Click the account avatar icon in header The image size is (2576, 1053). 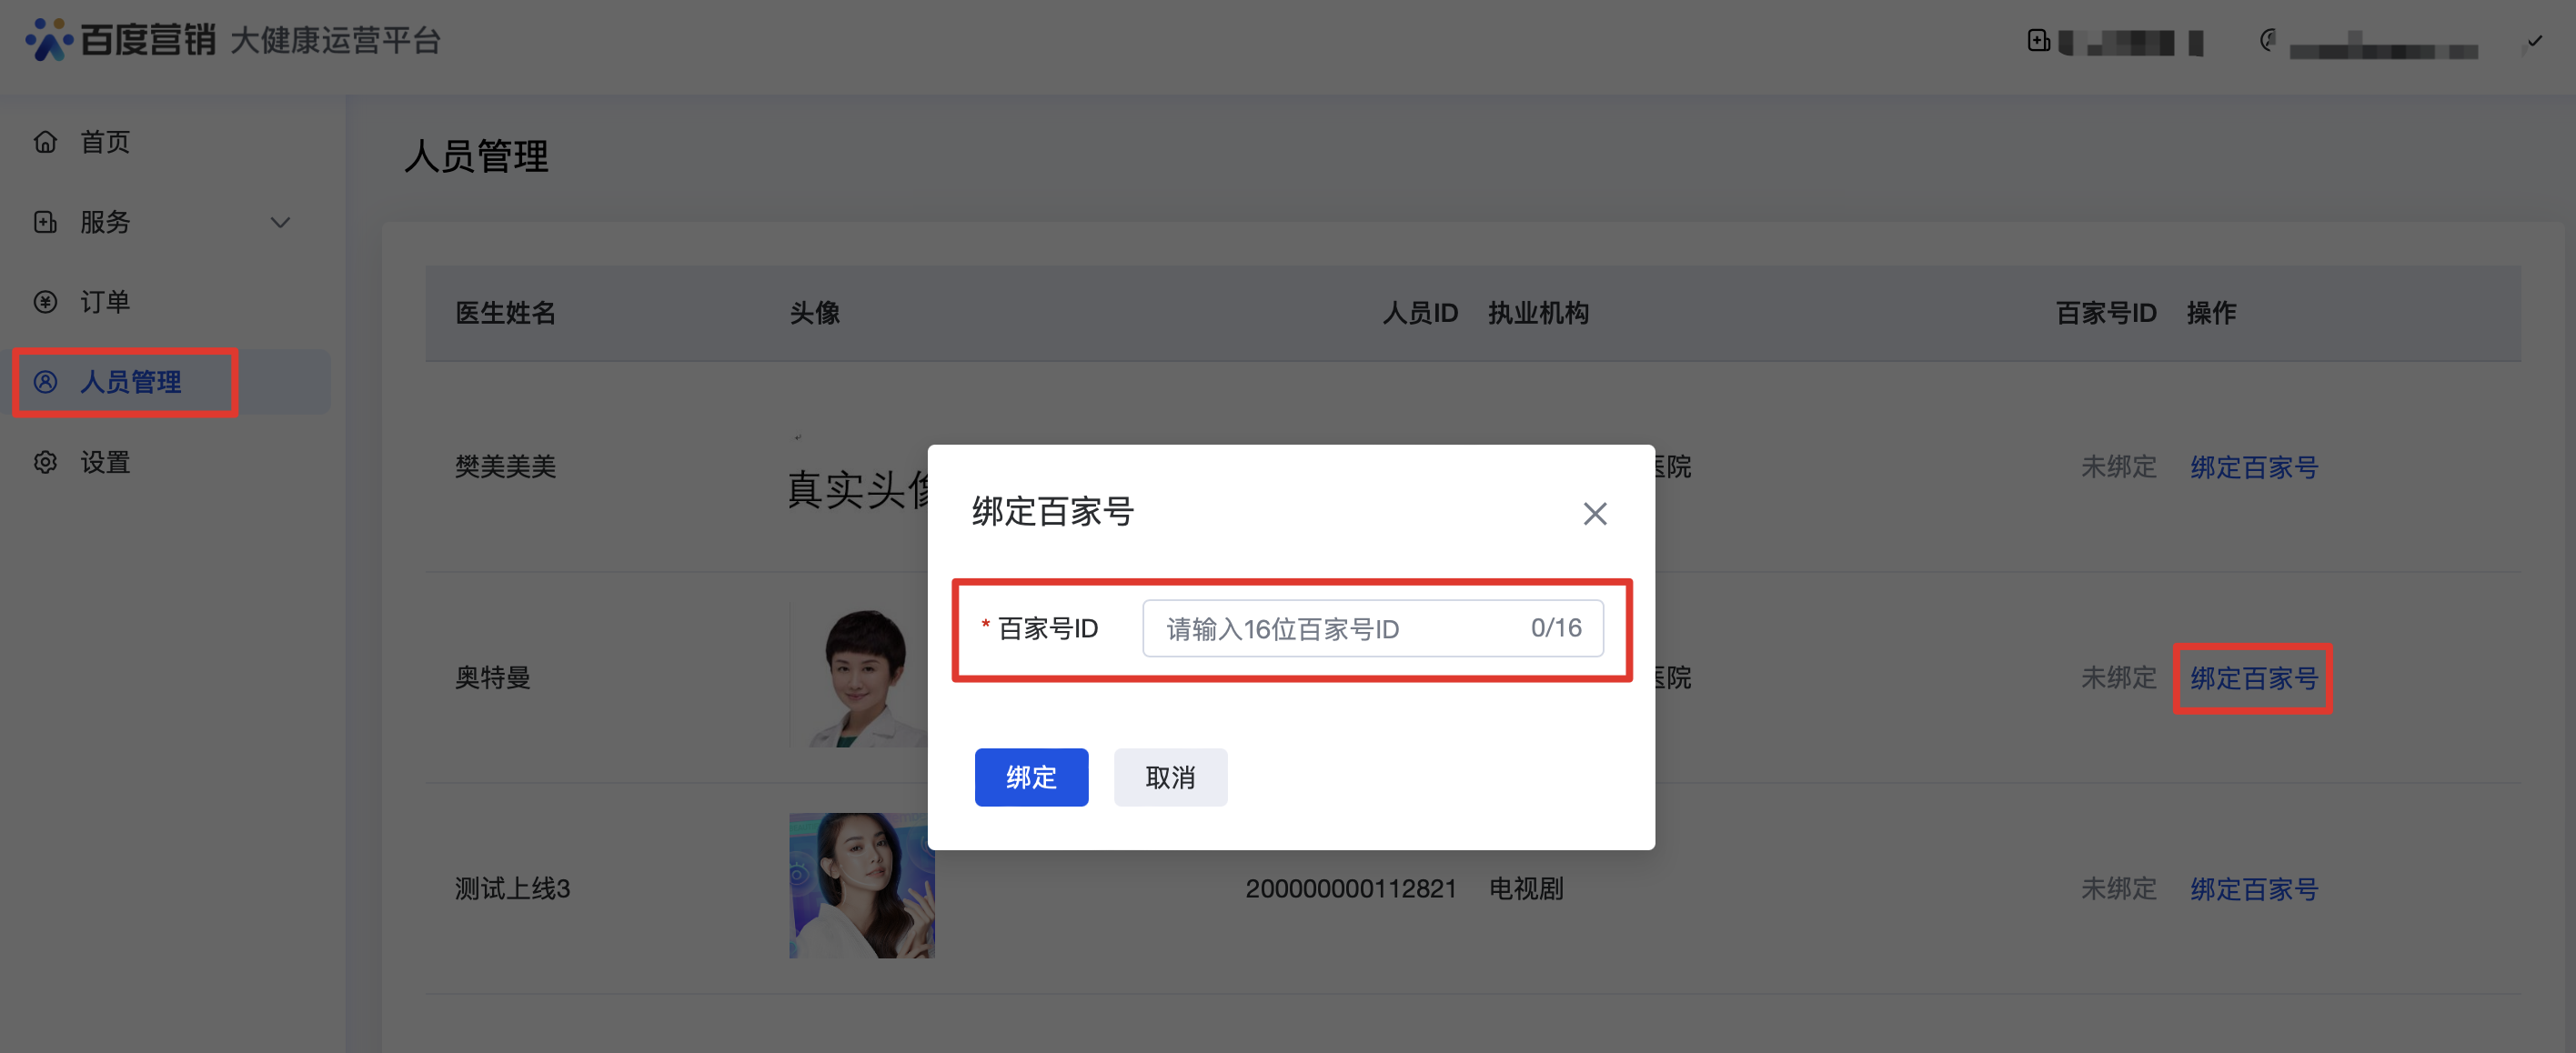click(x=2269, y=41)
